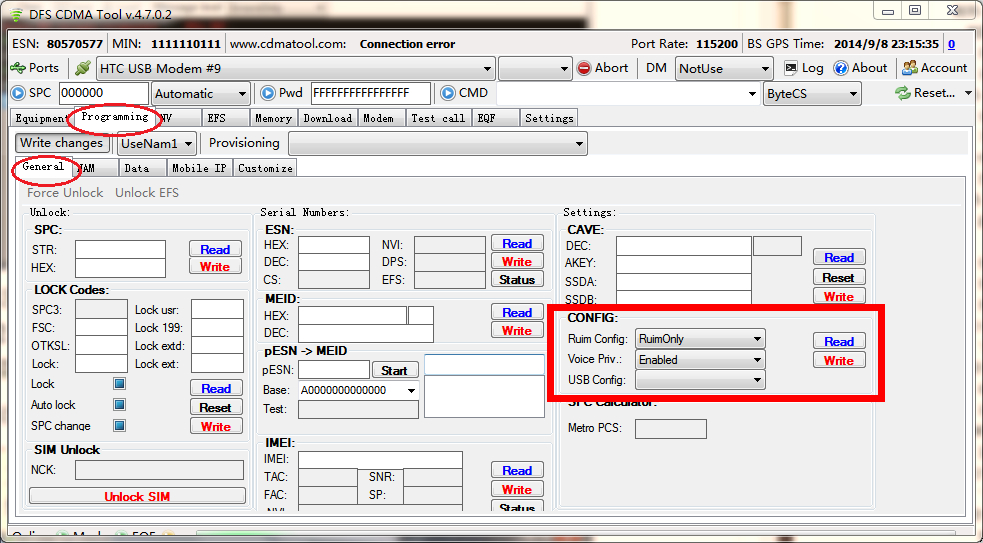983x543 pixels.
Task: Click the red Abort icon
Action: click(x=584, y=68)
